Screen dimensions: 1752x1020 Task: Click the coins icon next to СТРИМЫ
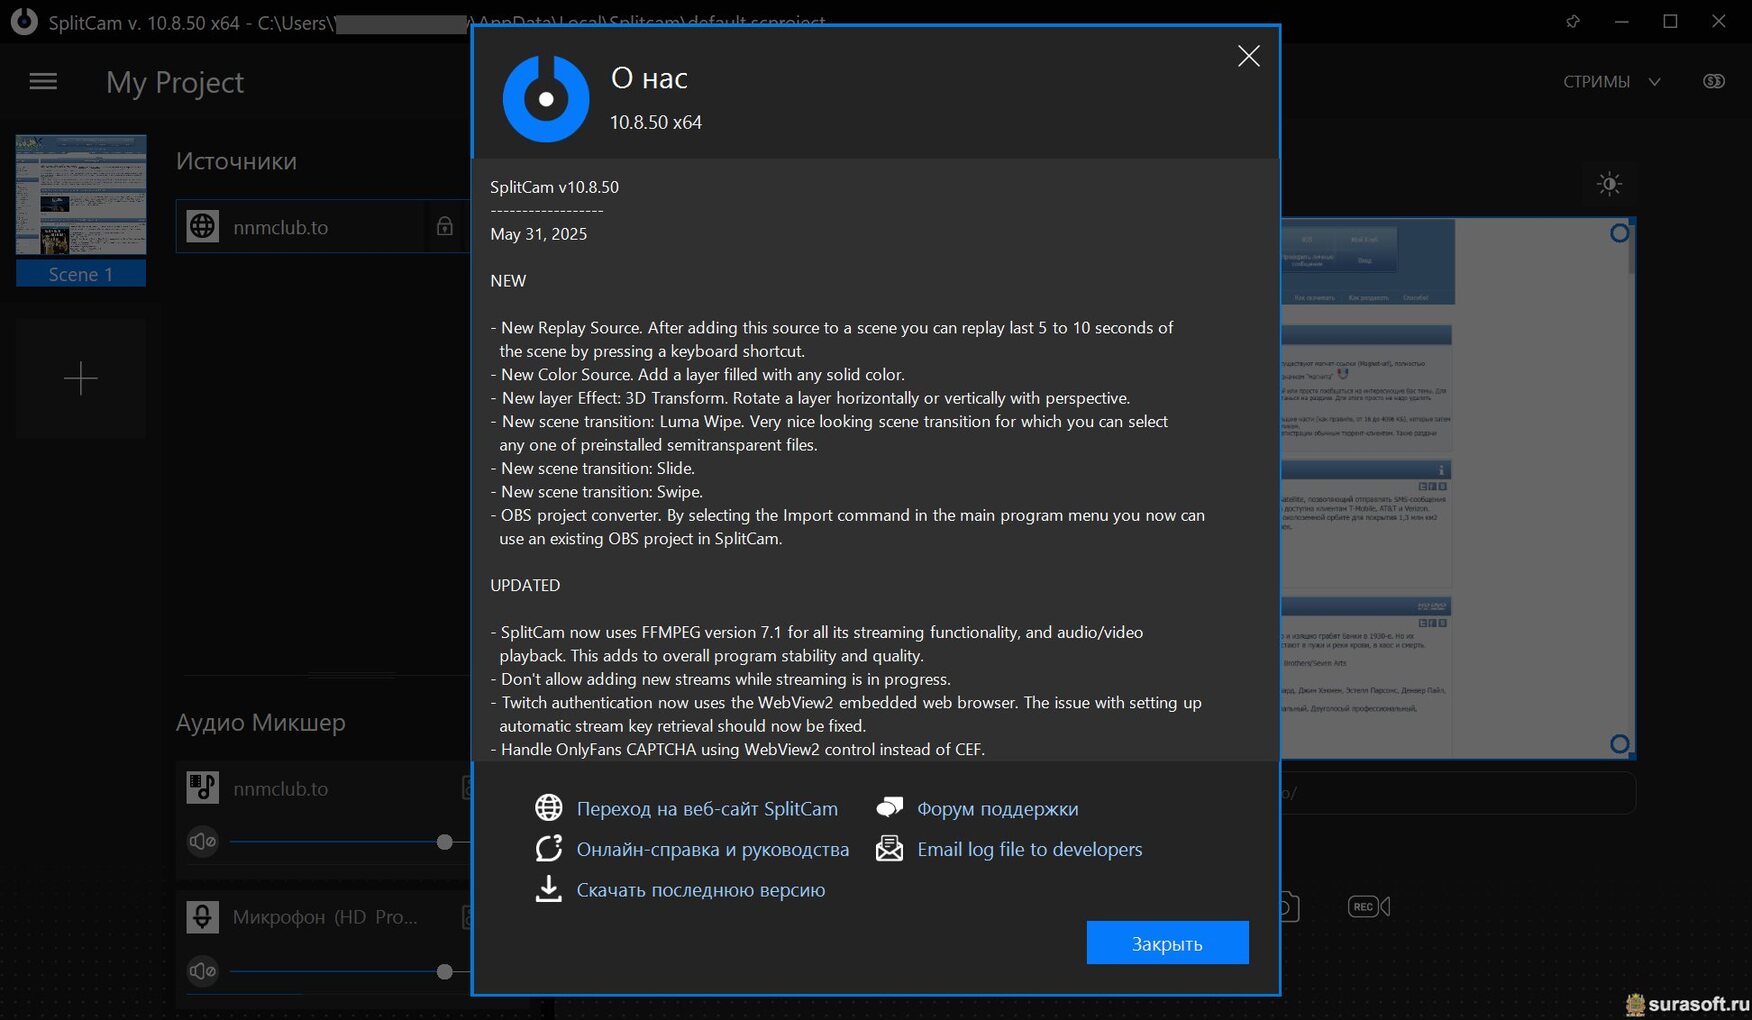point(1714,82)
